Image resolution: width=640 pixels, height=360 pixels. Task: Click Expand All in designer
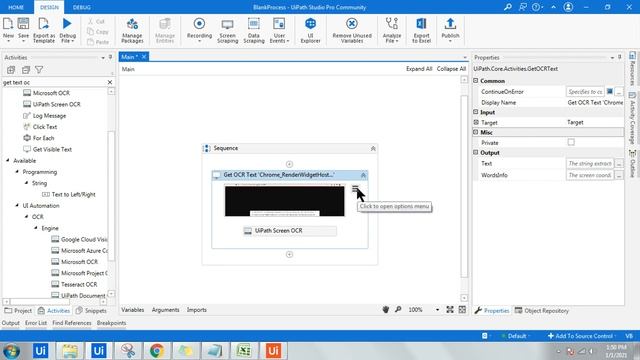point(419,69)
